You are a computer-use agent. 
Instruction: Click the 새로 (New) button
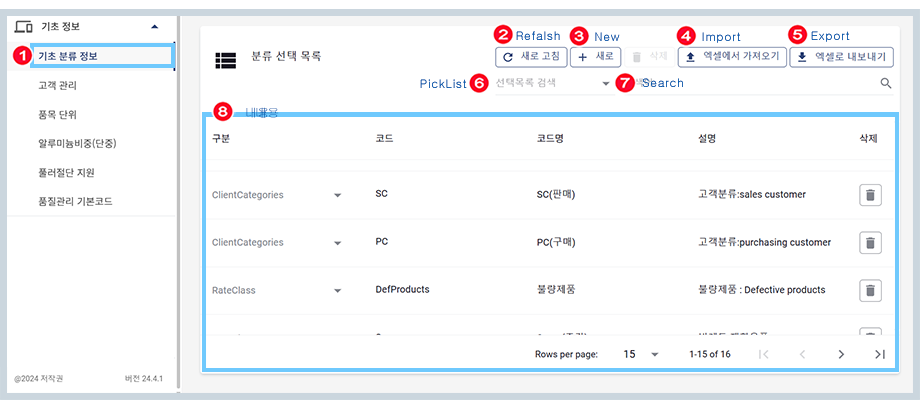596,57
